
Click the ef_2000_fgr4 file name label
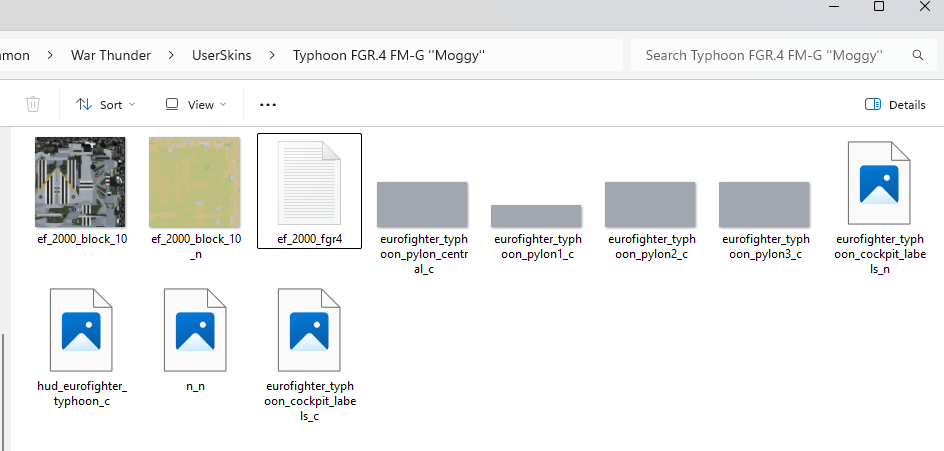tap(309, 239)
